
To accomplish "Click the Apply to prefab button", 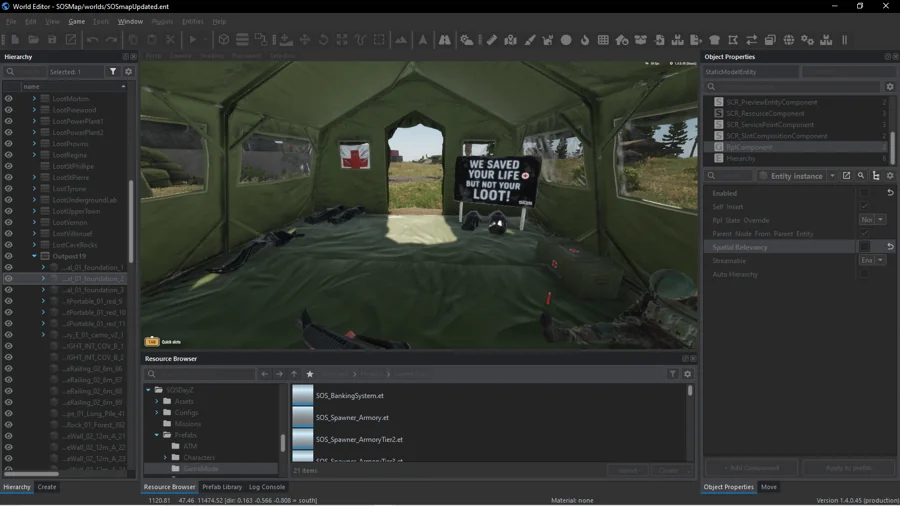I will pos(848,468).
